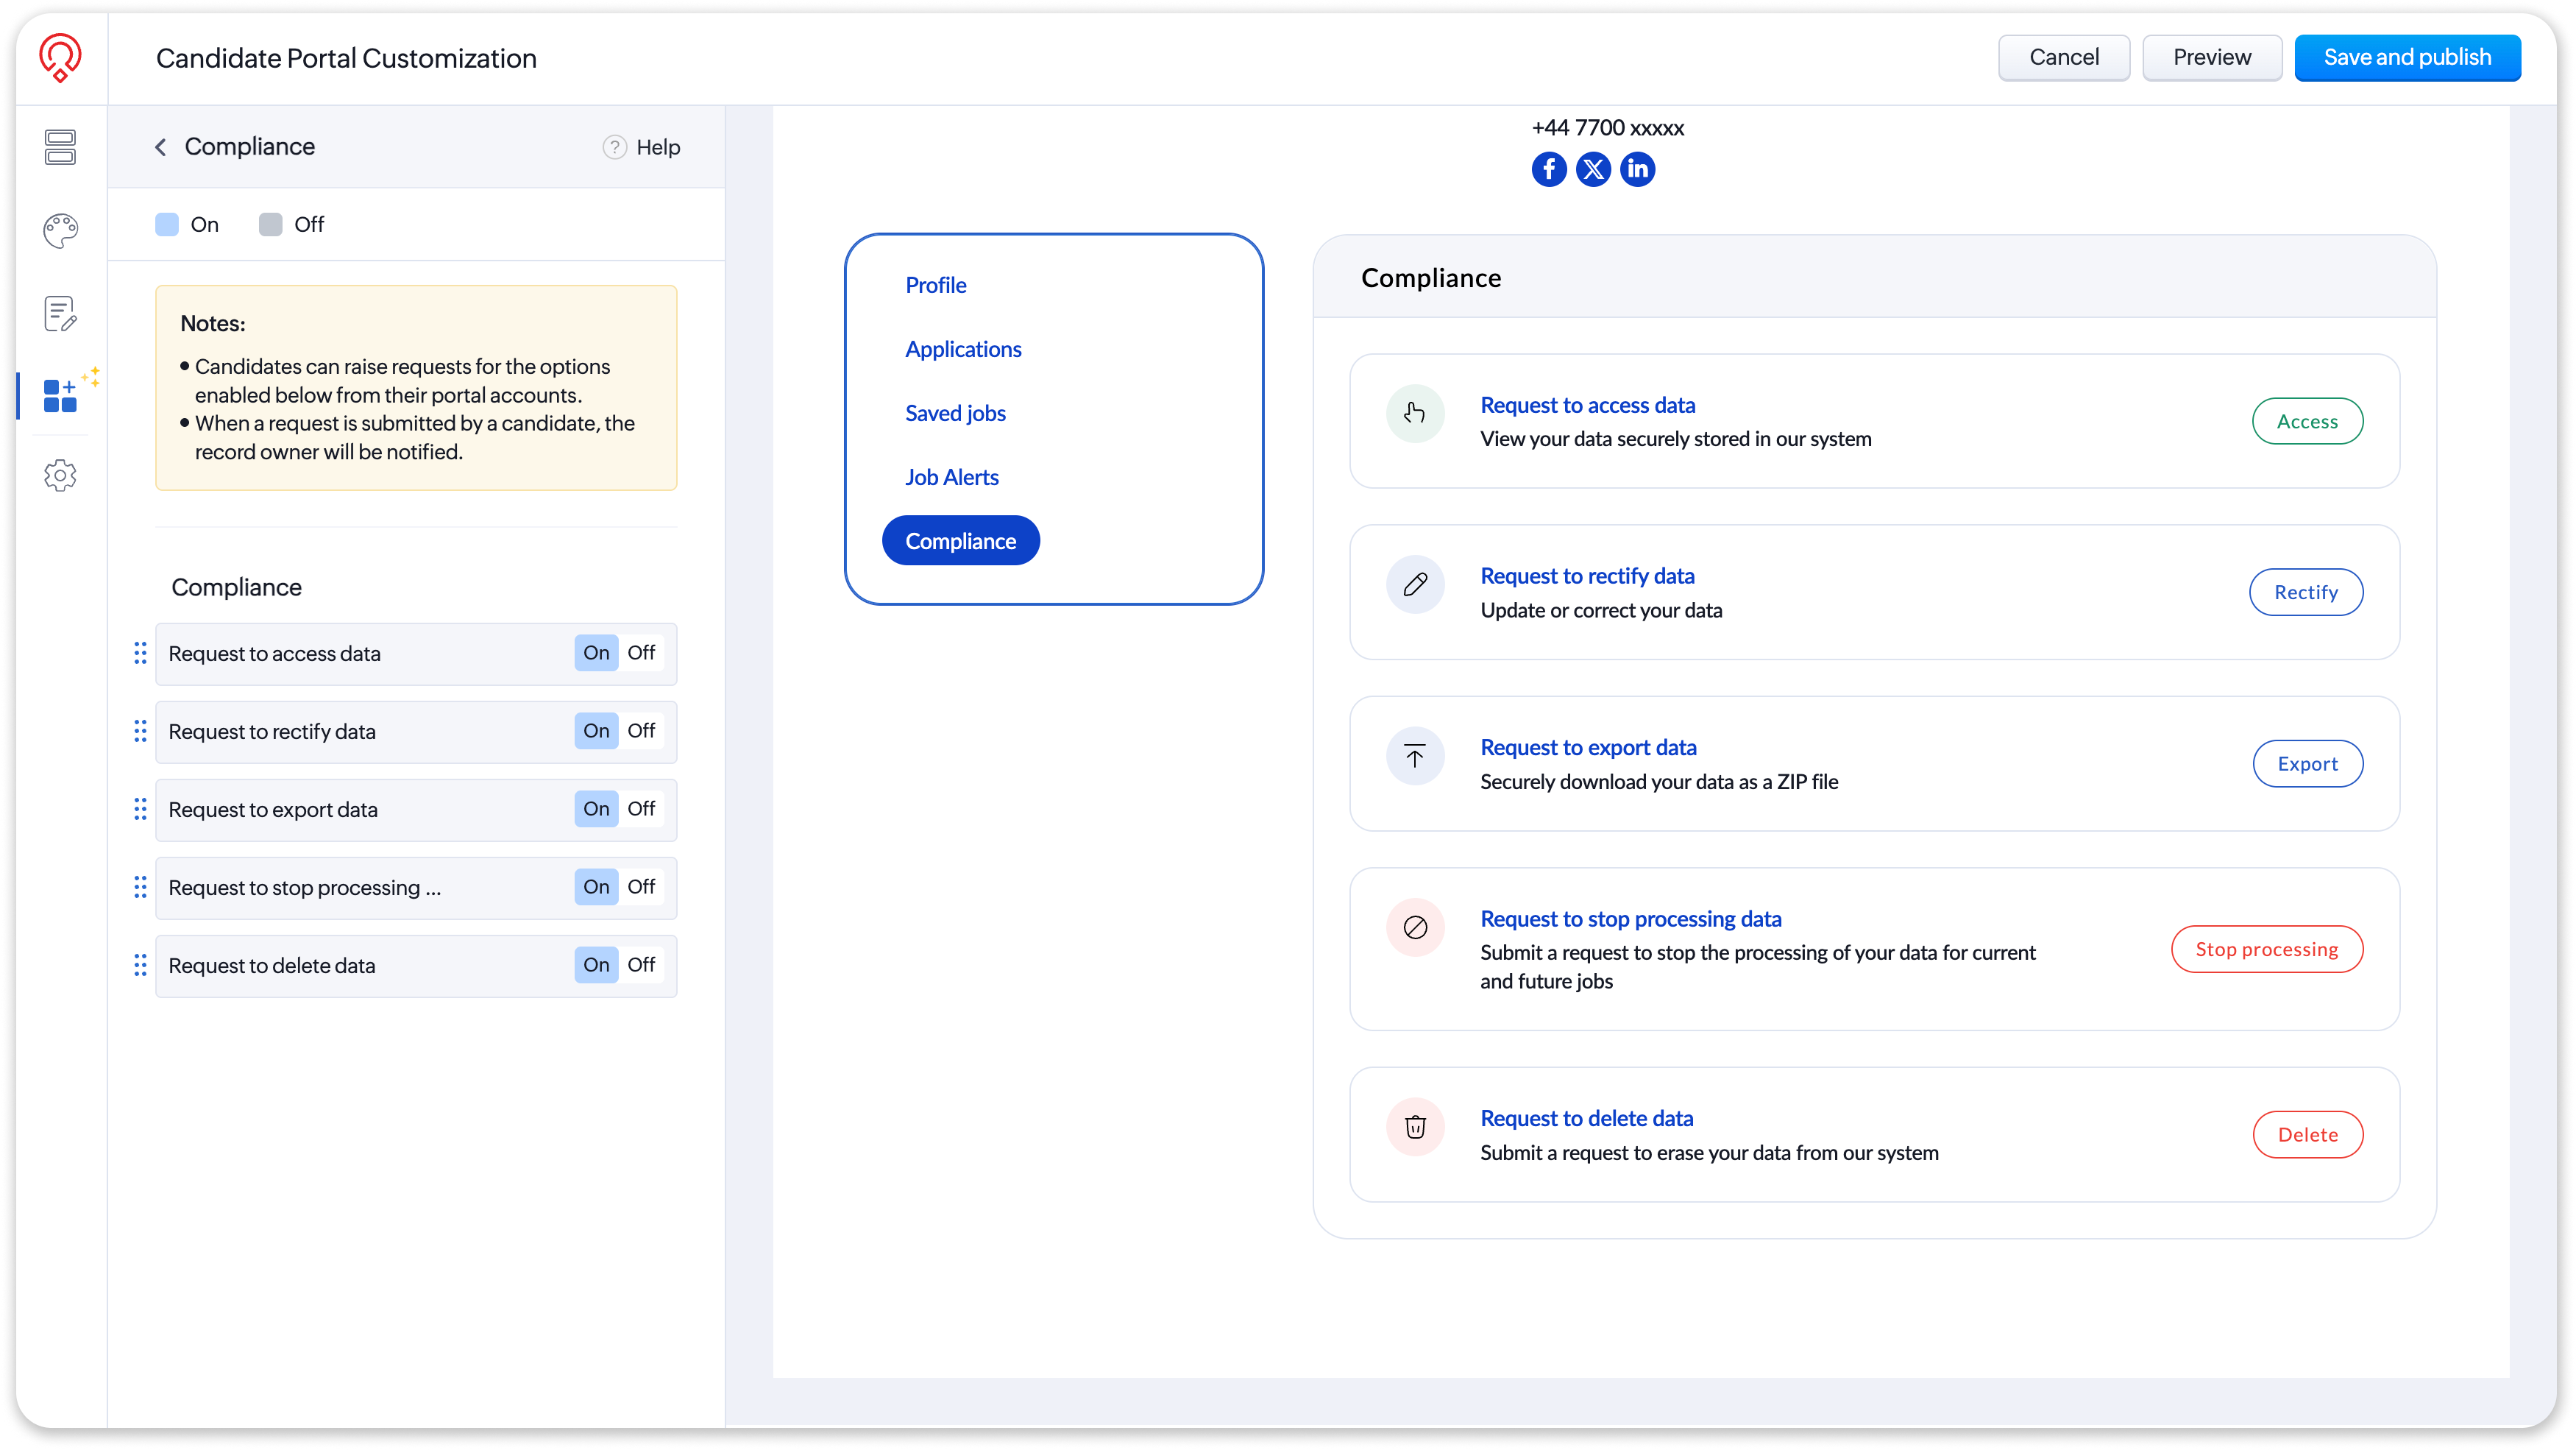Click drag handle beside Request to access data
The image size is (2576, 1450).
(x=140, y=653)
